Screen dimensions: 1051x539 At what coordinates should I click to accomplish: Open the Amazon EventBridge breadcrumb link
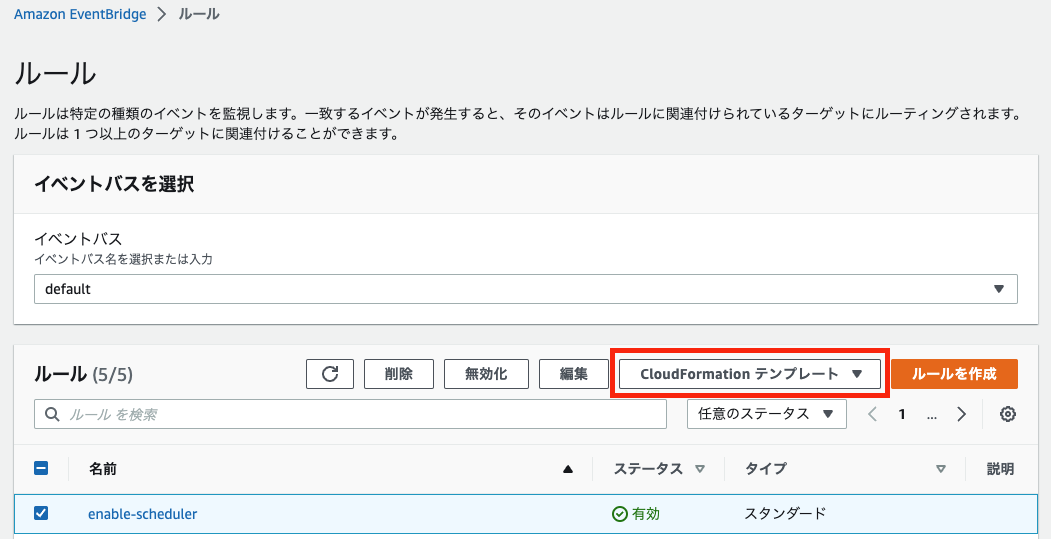point(80,14)
